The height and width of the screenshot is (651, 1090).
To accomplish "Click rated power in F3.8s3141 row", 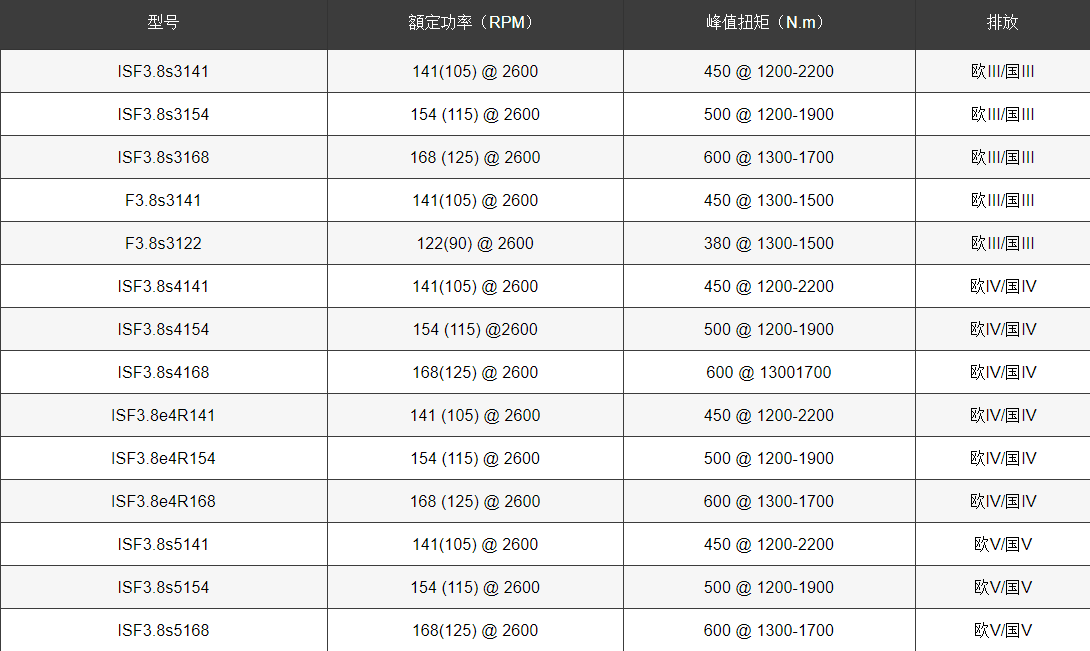I will pos(475,201).
